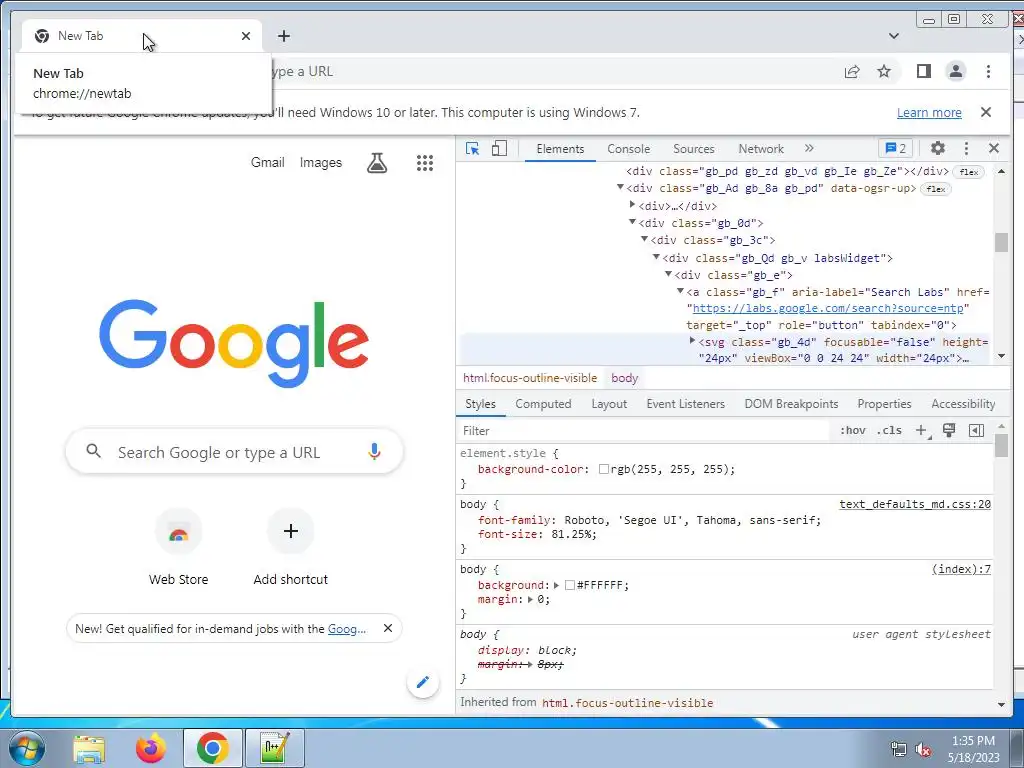This screenshot has height=768, width=1024.
Task: Toggle the :hov element state panel
Action: (852, 430)
